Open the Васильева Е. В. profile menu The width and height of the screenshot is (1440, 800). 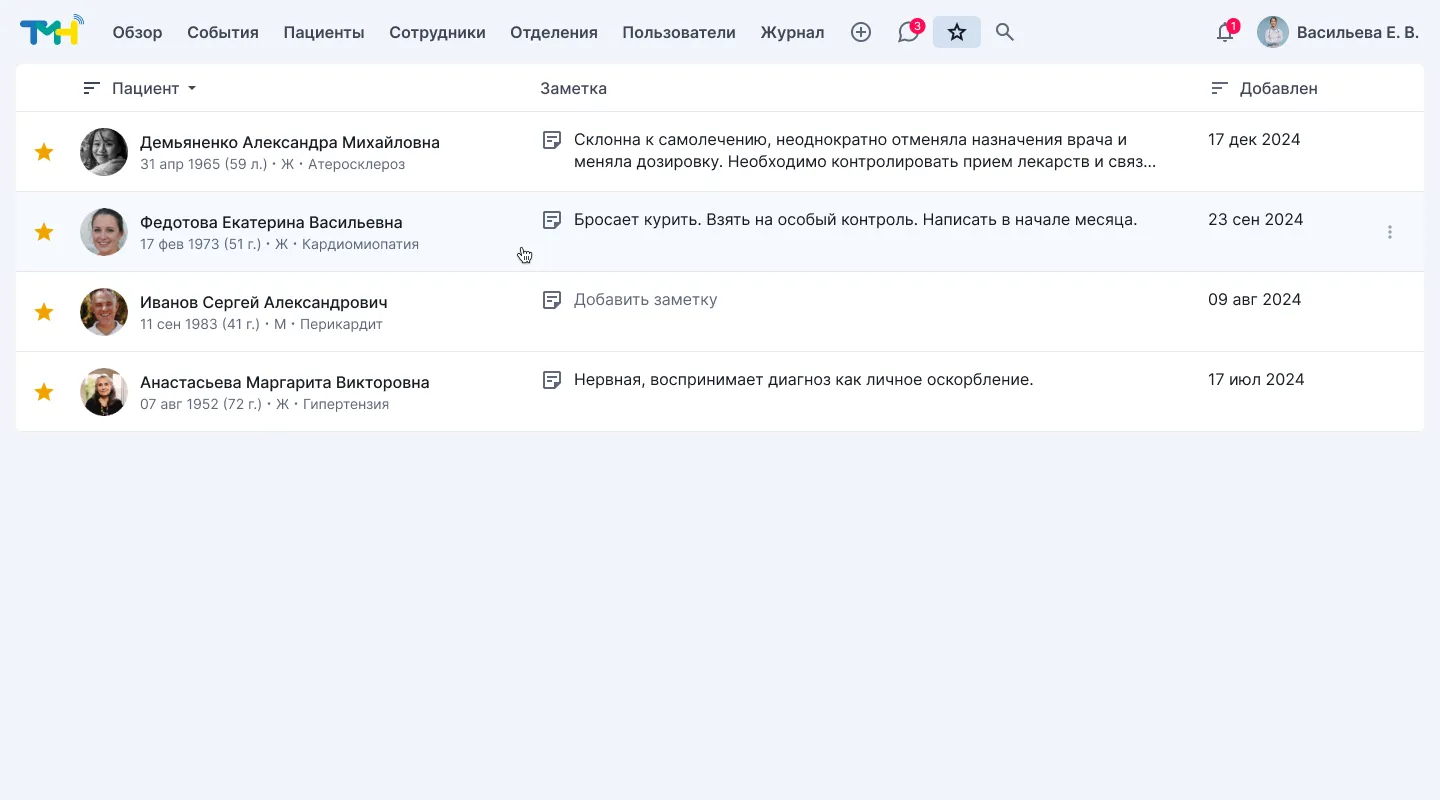(x=1338, y=32)
